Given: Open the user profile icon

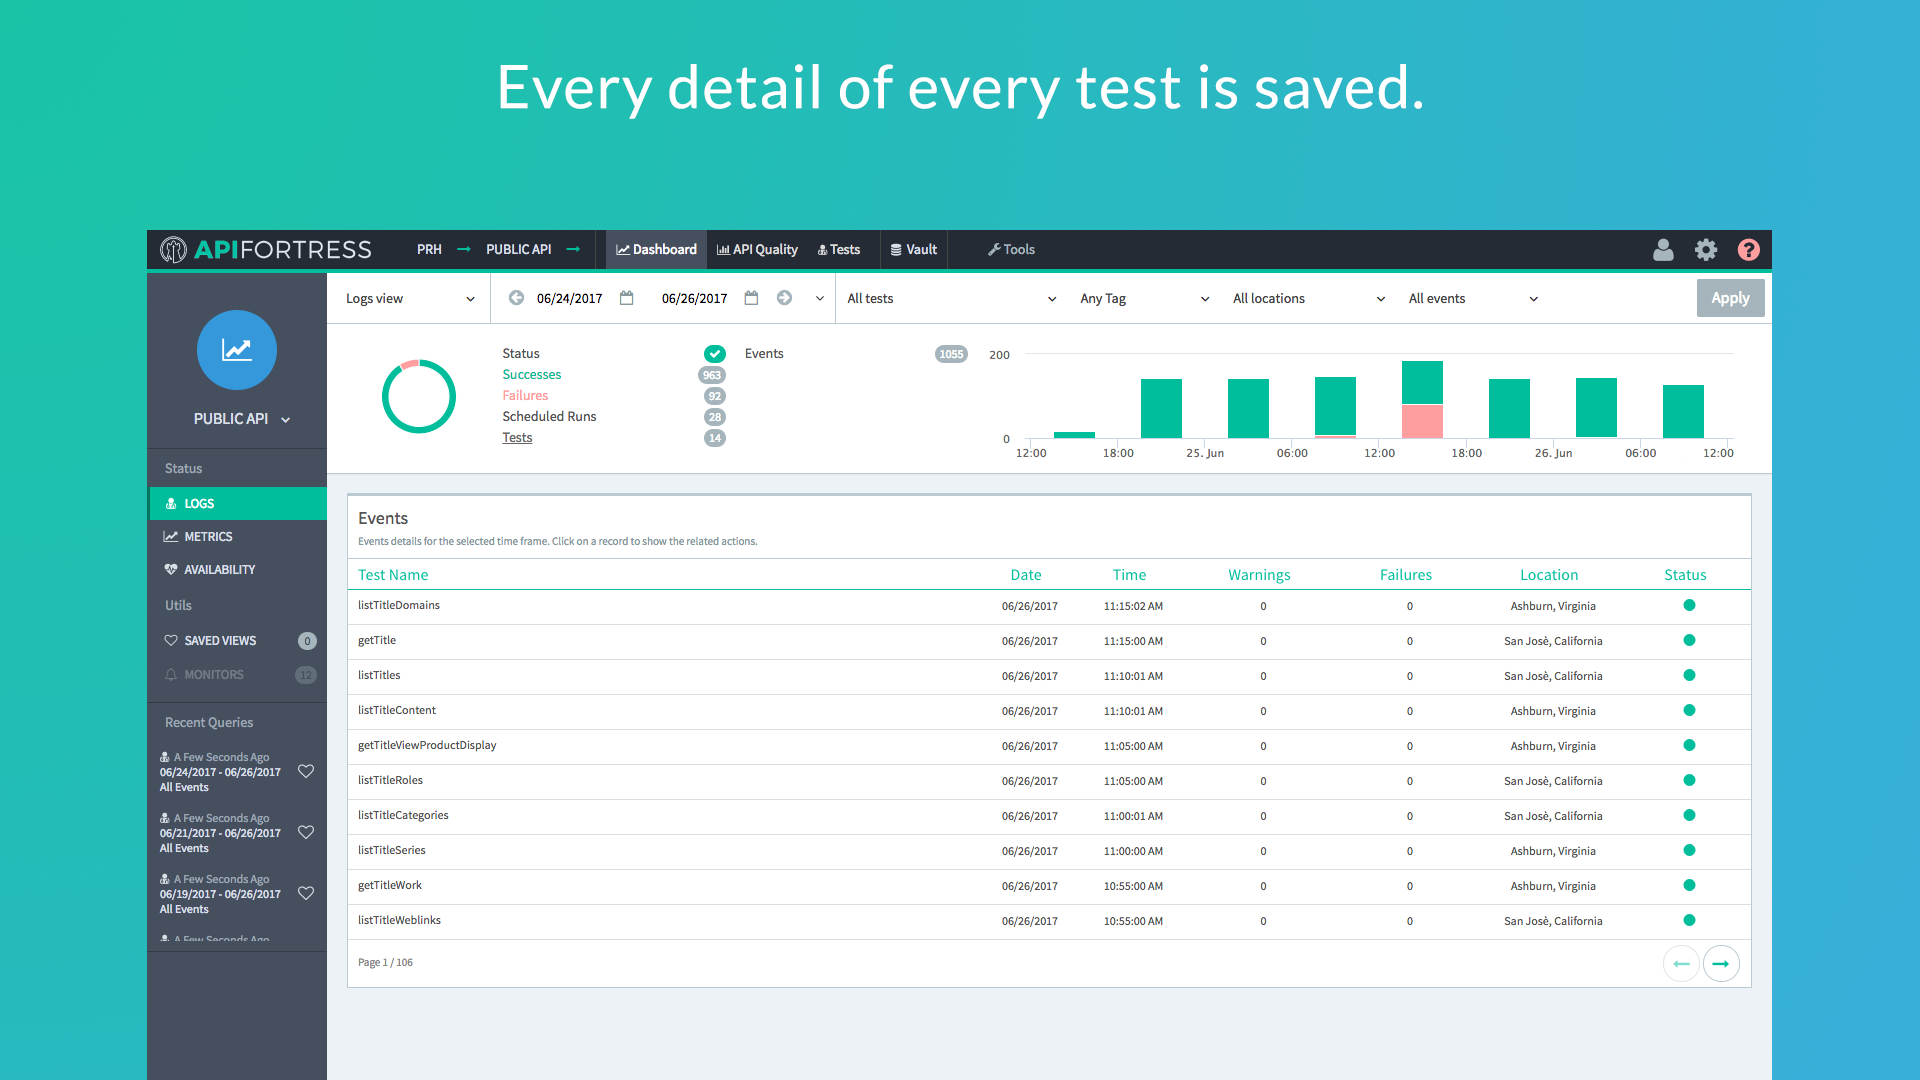Looking at the screenshot, I should (1663, 249).
